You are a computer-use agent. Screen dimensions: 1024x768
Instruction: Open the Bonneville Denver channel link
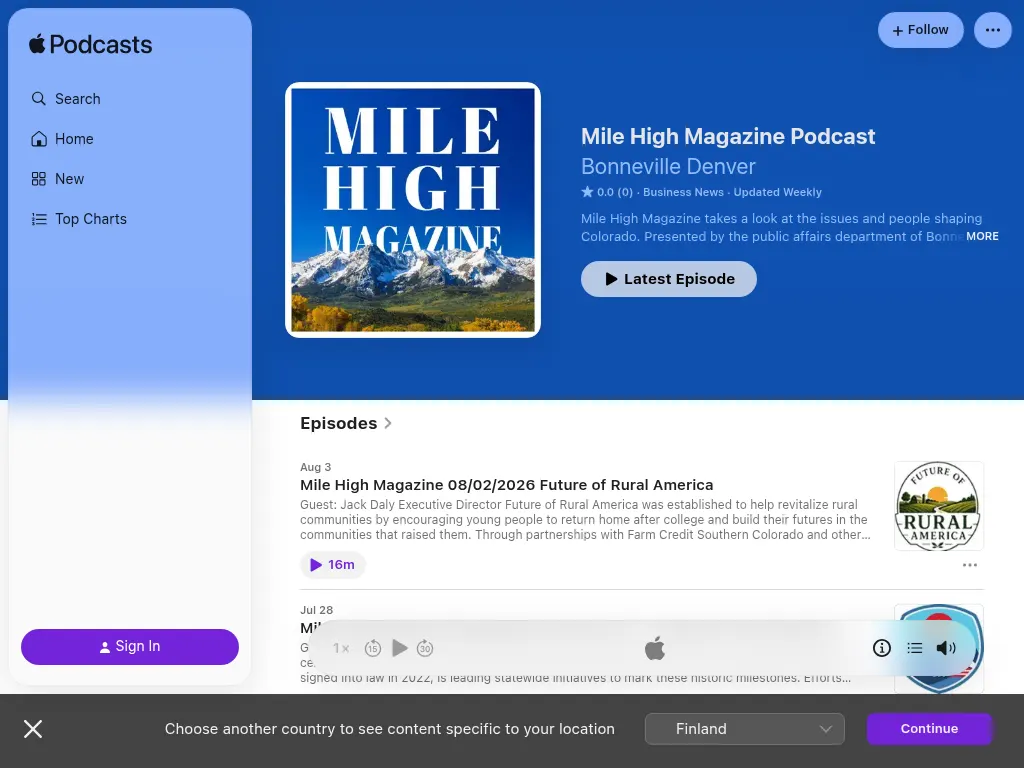point(668,167)
